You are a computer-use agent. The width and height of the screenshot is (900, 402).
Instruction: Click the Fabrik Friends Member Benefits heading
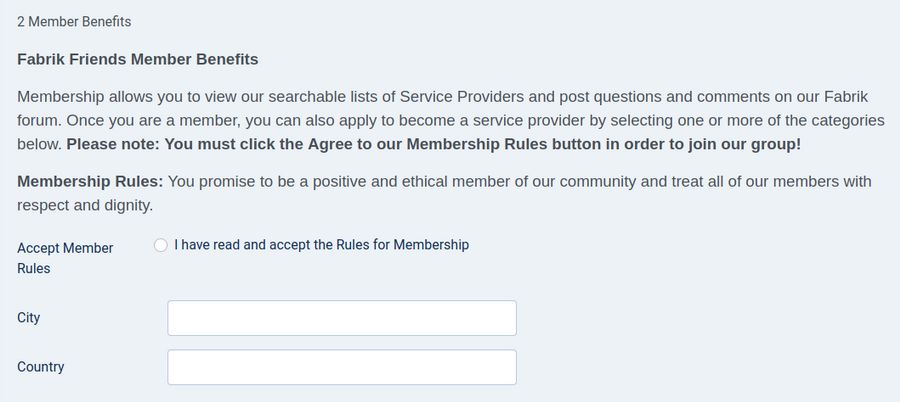pyautogui.click(x=138, y=60)
